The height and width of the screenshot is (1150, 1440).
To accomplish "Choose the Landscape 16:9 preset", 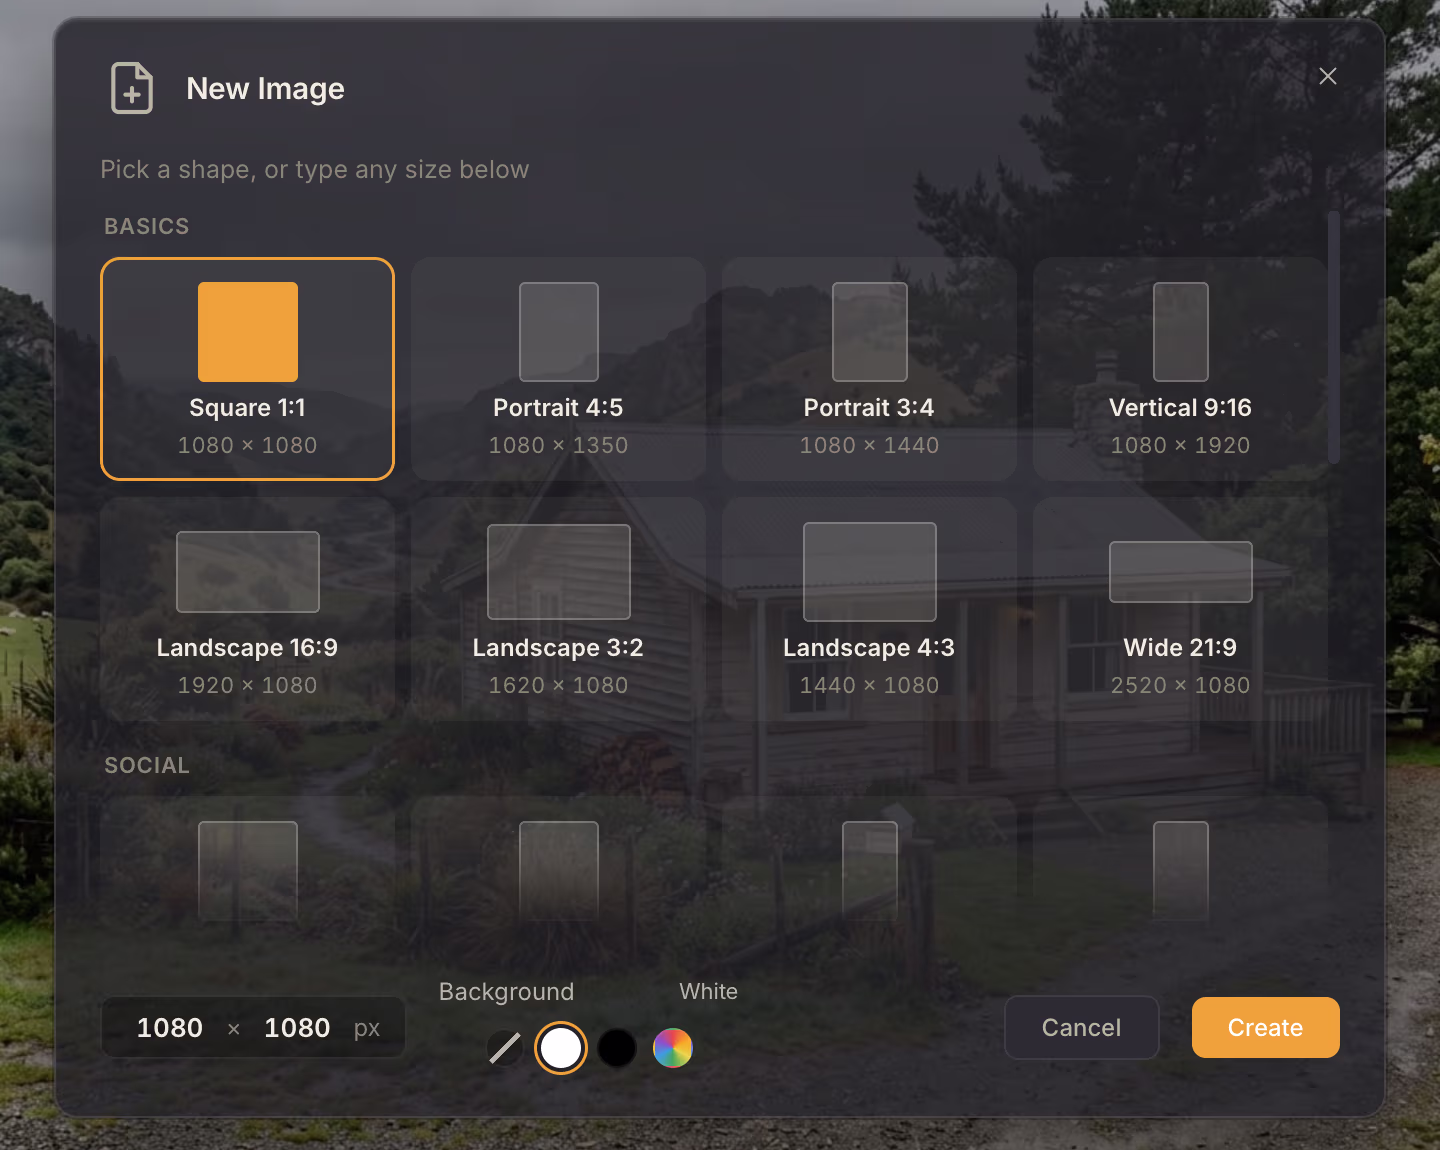I will point(247,609).
